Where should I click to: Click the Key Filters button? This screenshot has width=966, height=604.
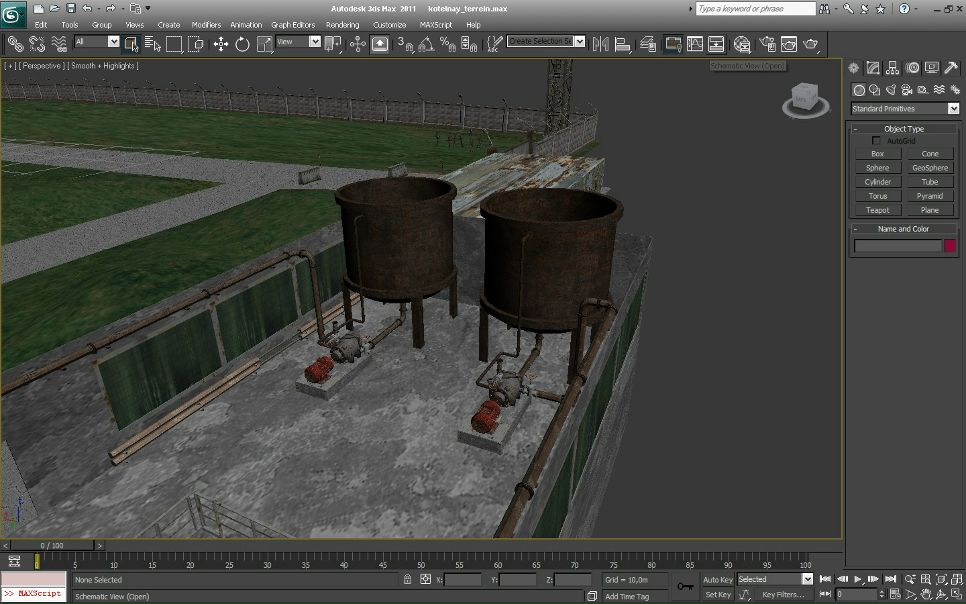(782, 595)
